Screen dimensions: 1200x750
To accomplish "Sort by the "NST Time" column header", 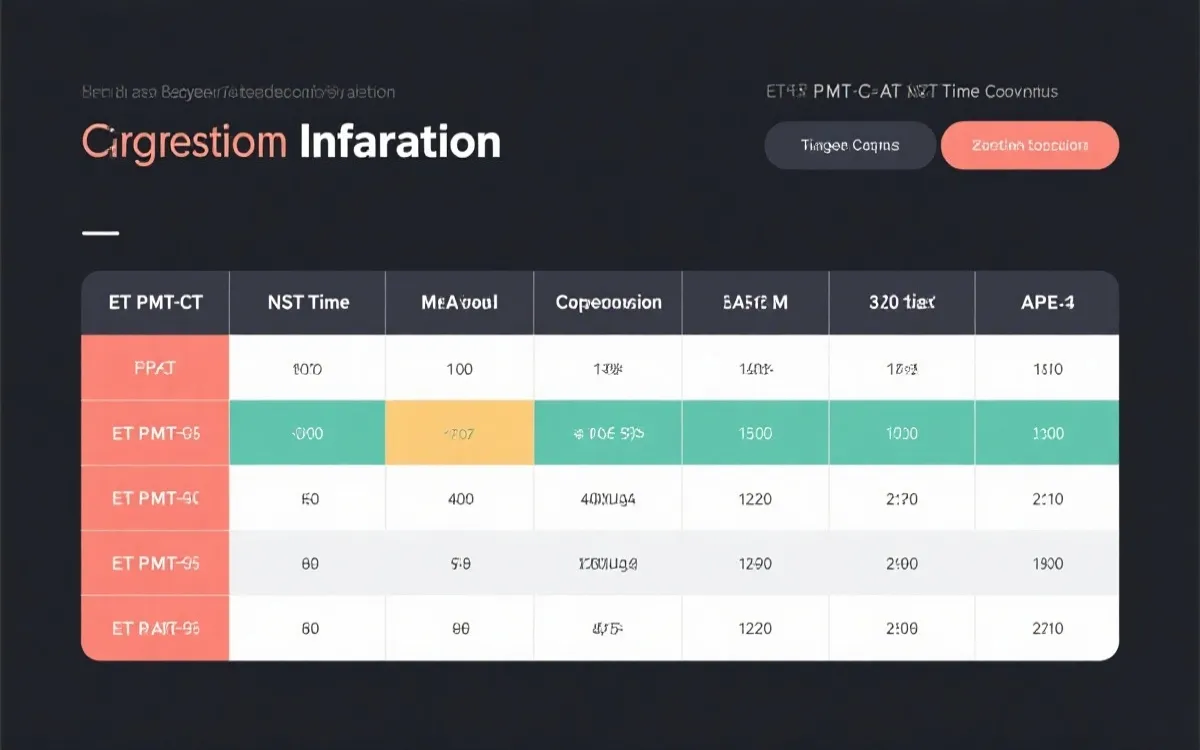I will coord(308,302).
